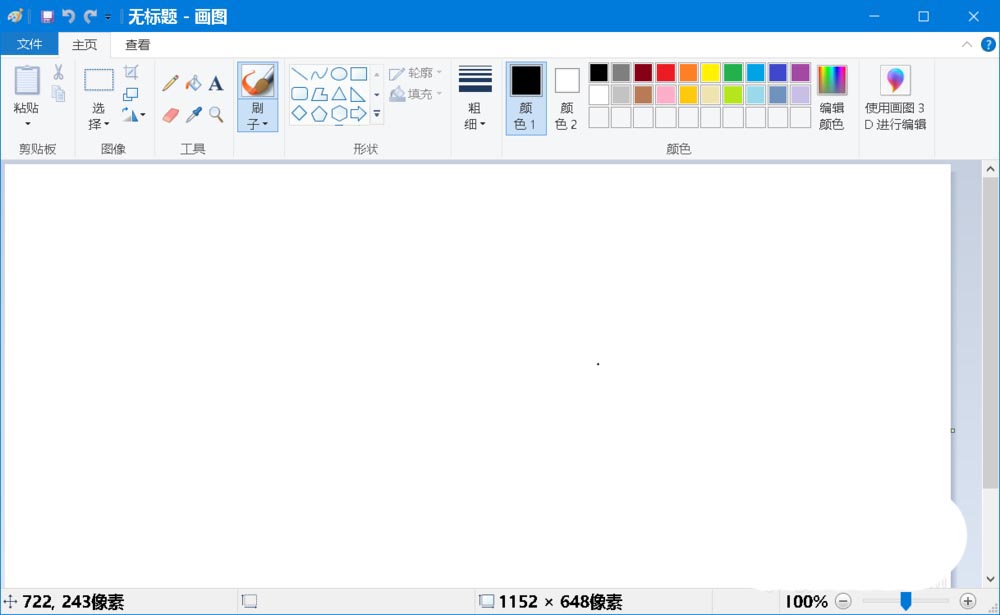The image size is (1000, 615).
Task: Choose the Hexagon shape
Action: 339,114
